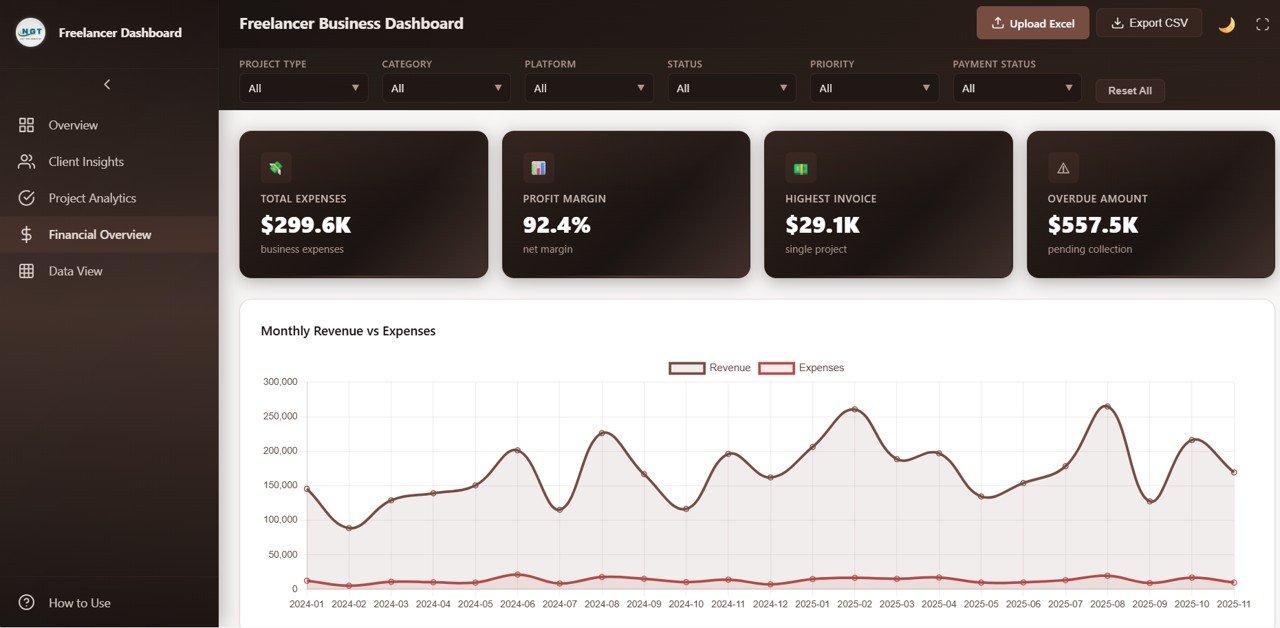Image resolution: width=1280 pixels, height=628 pixels.
Task: Toggle dark mode with the moon icon
Action: pos(1227,22)
